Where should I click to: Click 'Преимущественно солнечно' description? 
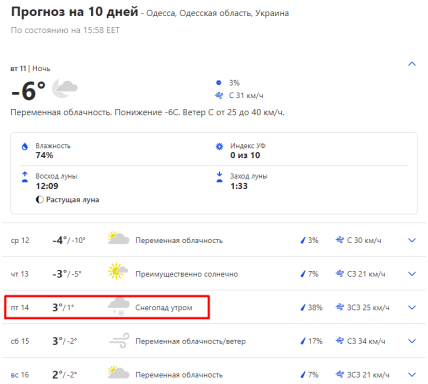[187, 274]
